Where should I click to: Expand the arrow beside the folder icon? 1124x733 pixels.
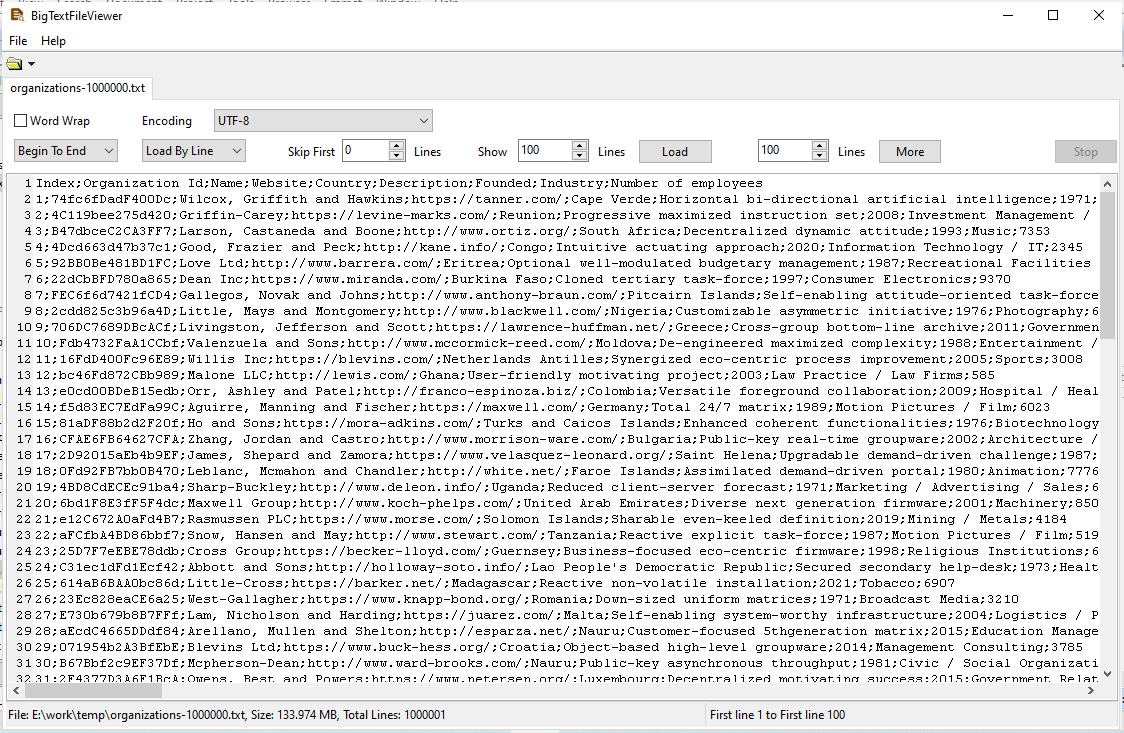click(31, 65)
